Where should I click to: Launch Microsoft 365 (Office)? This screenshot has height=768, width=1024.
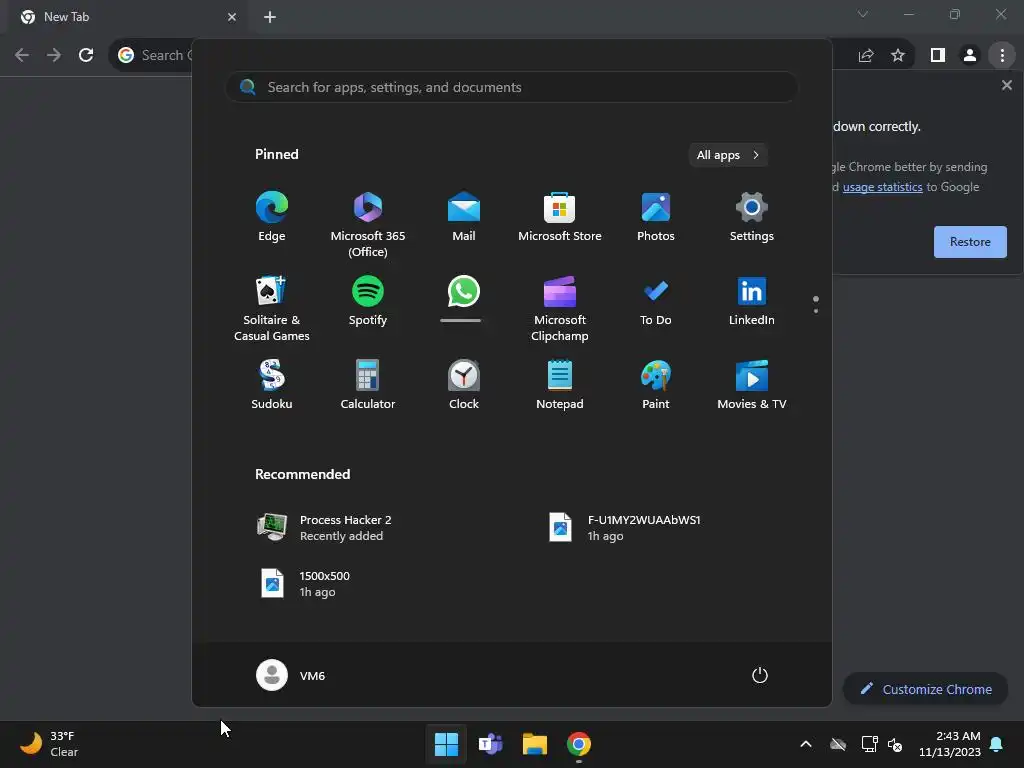pos(368,225)
